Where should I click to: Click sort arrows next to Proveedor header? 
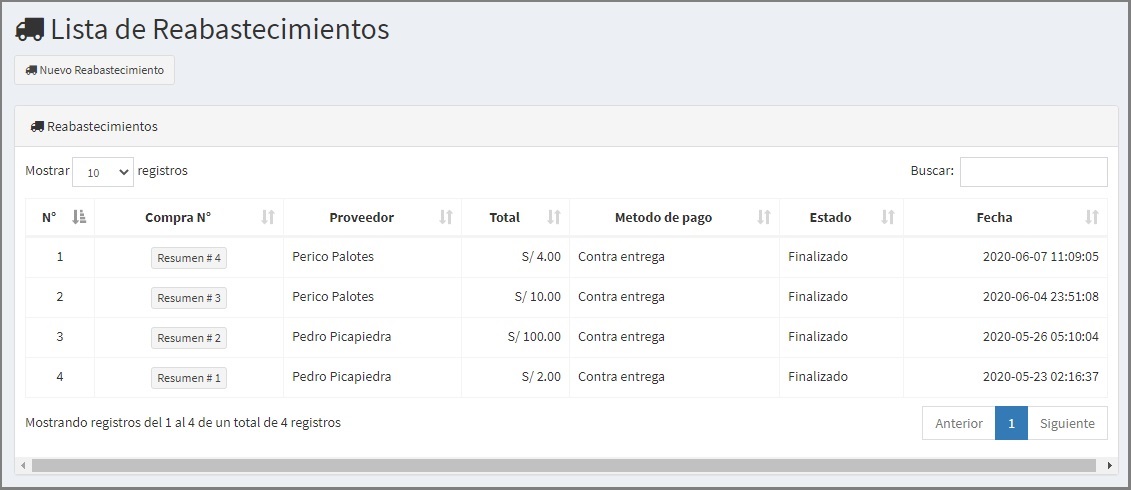pyautogui.click(x=446, y=216)
